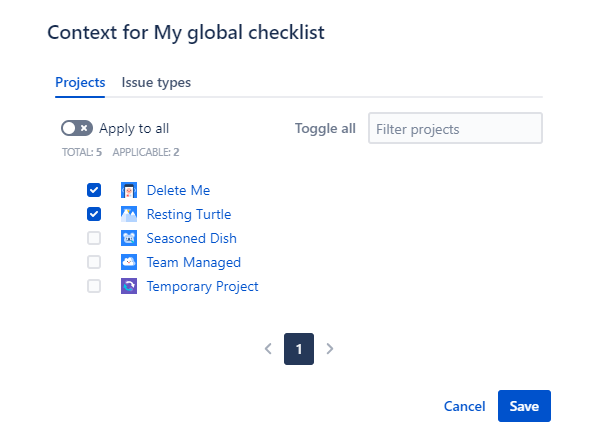Select the Projects tab
Image resolution: width=598 pixels, height=447 pixels.
pyautogui.click(x=80, y=82)
